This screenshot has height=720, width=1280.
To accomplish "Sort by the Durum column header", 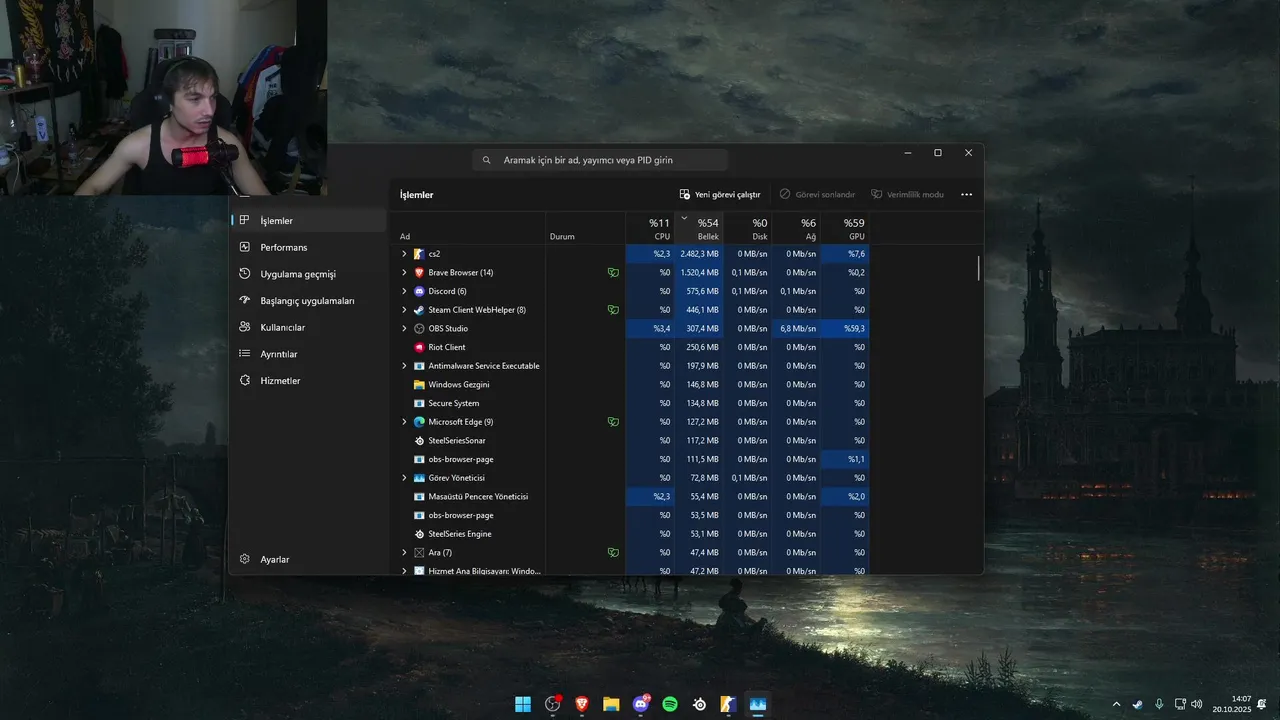I will 585,228.
